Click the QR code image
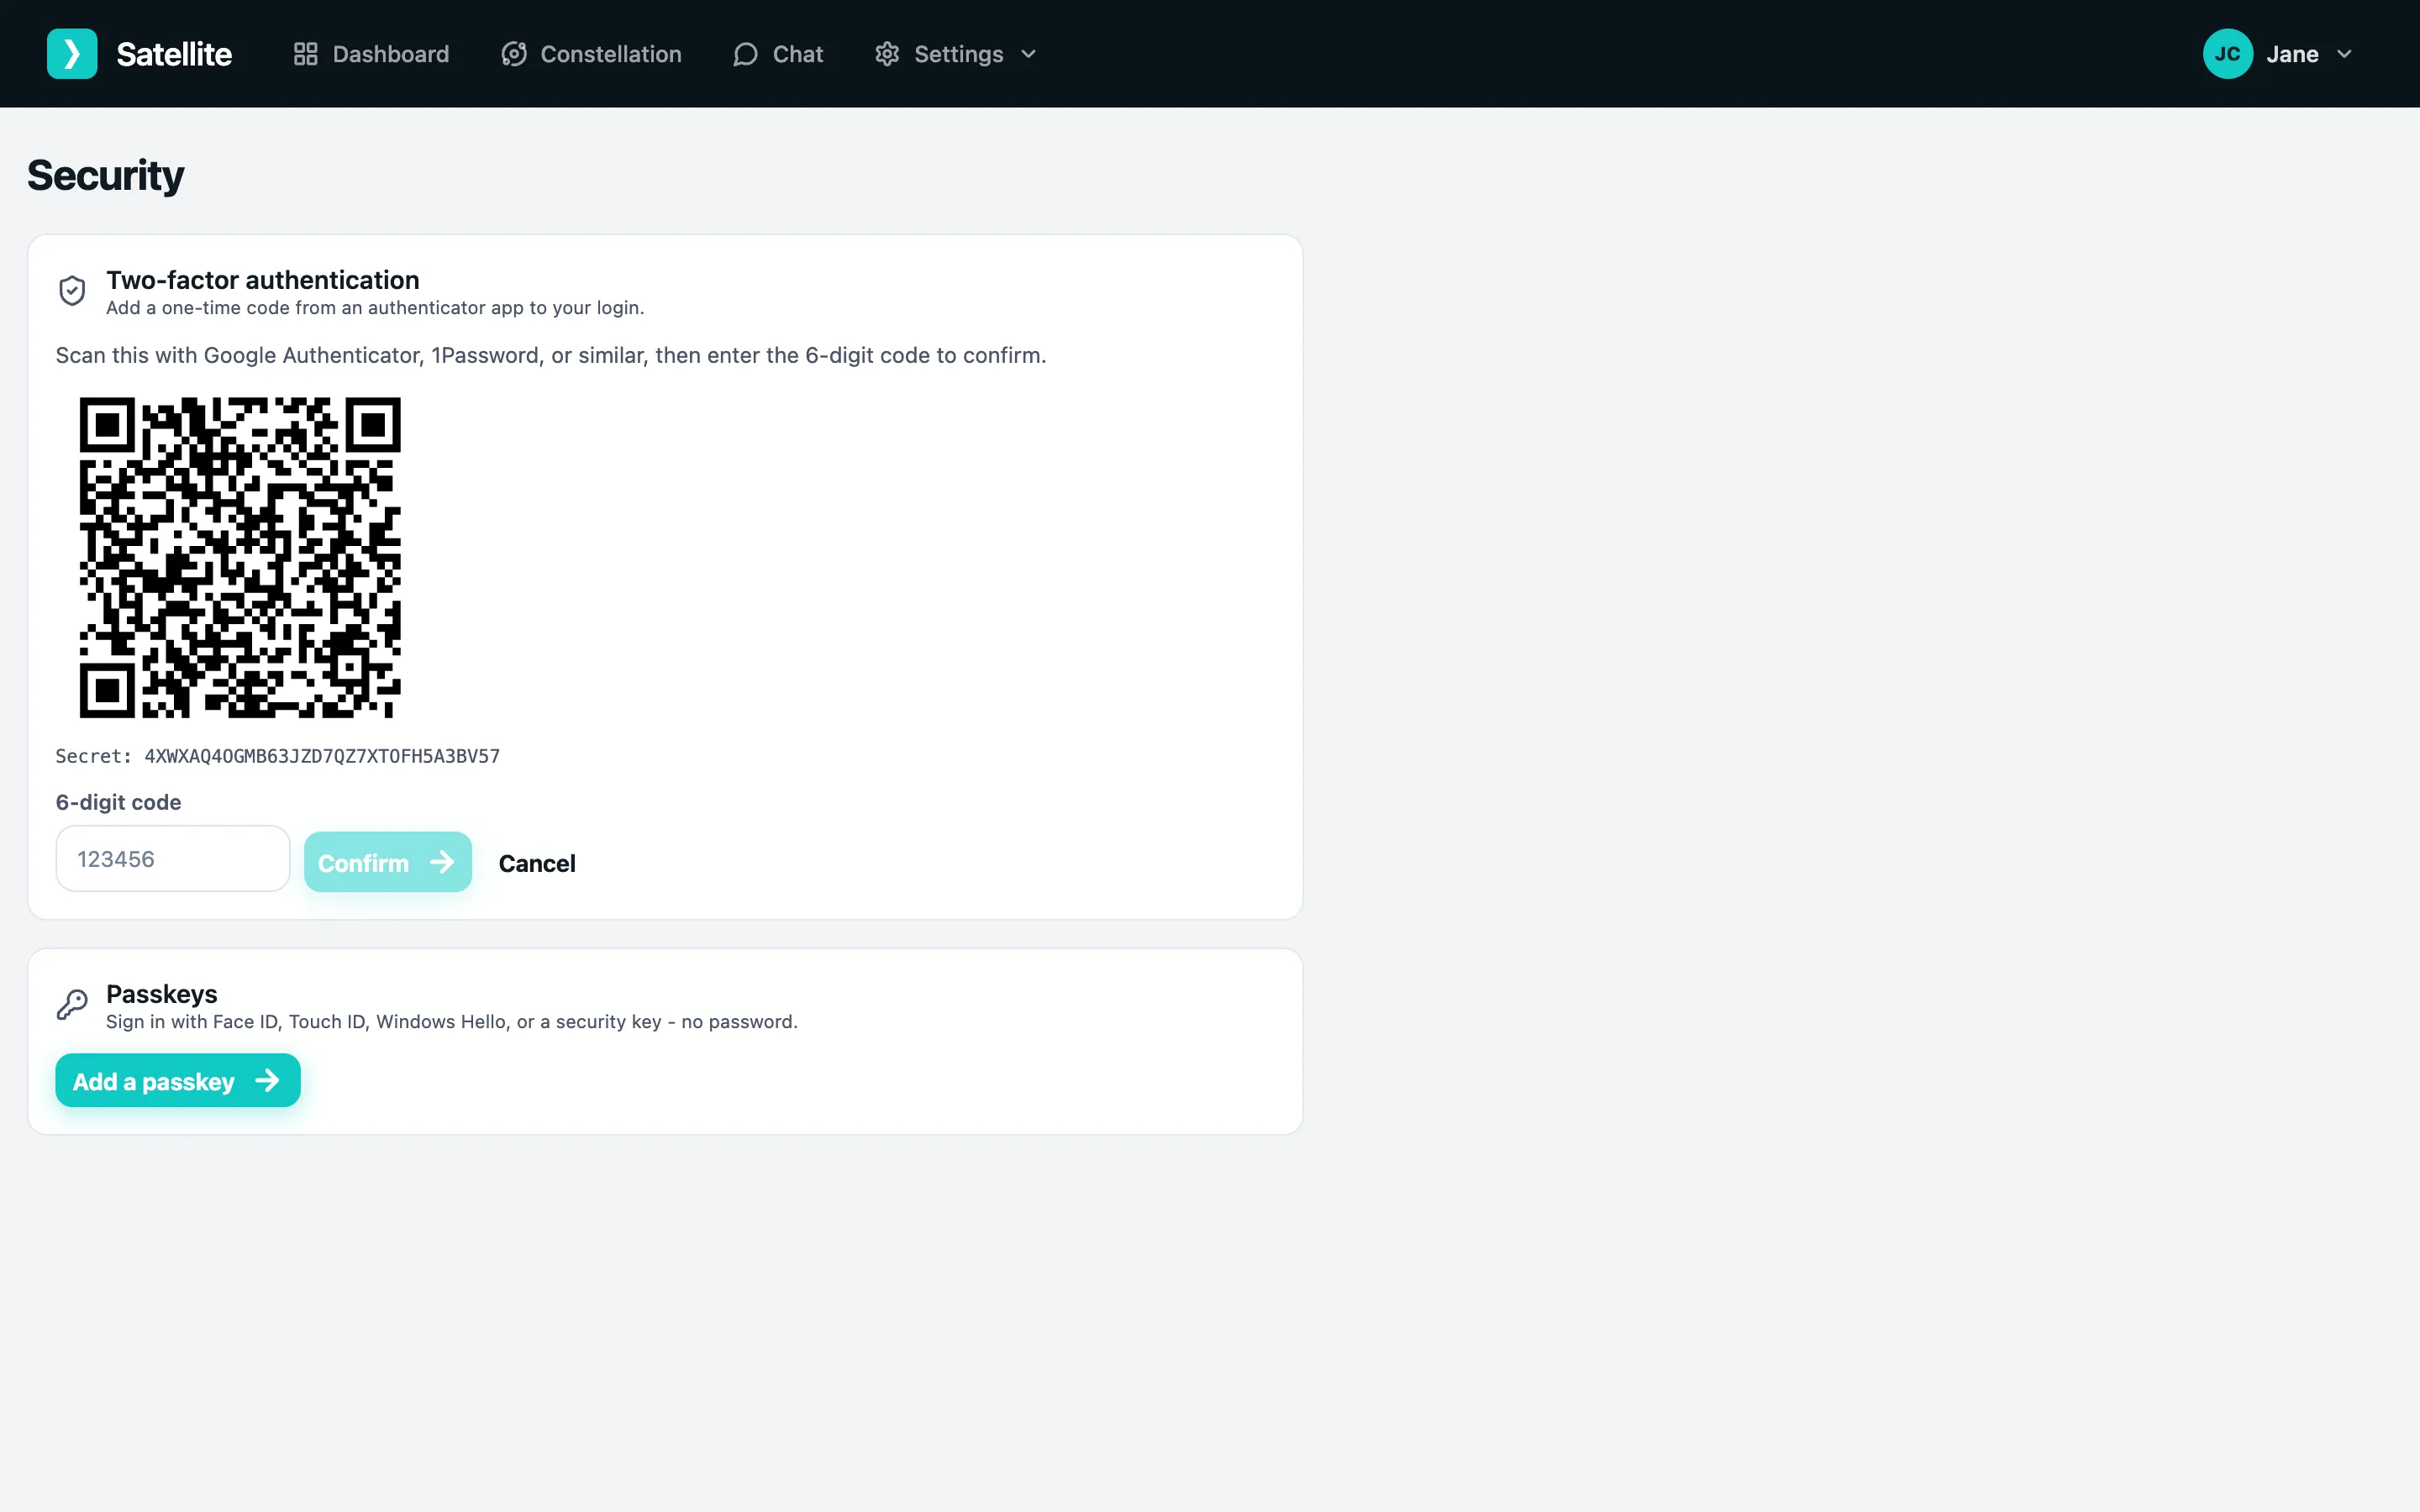 click(x=240, y=558)
